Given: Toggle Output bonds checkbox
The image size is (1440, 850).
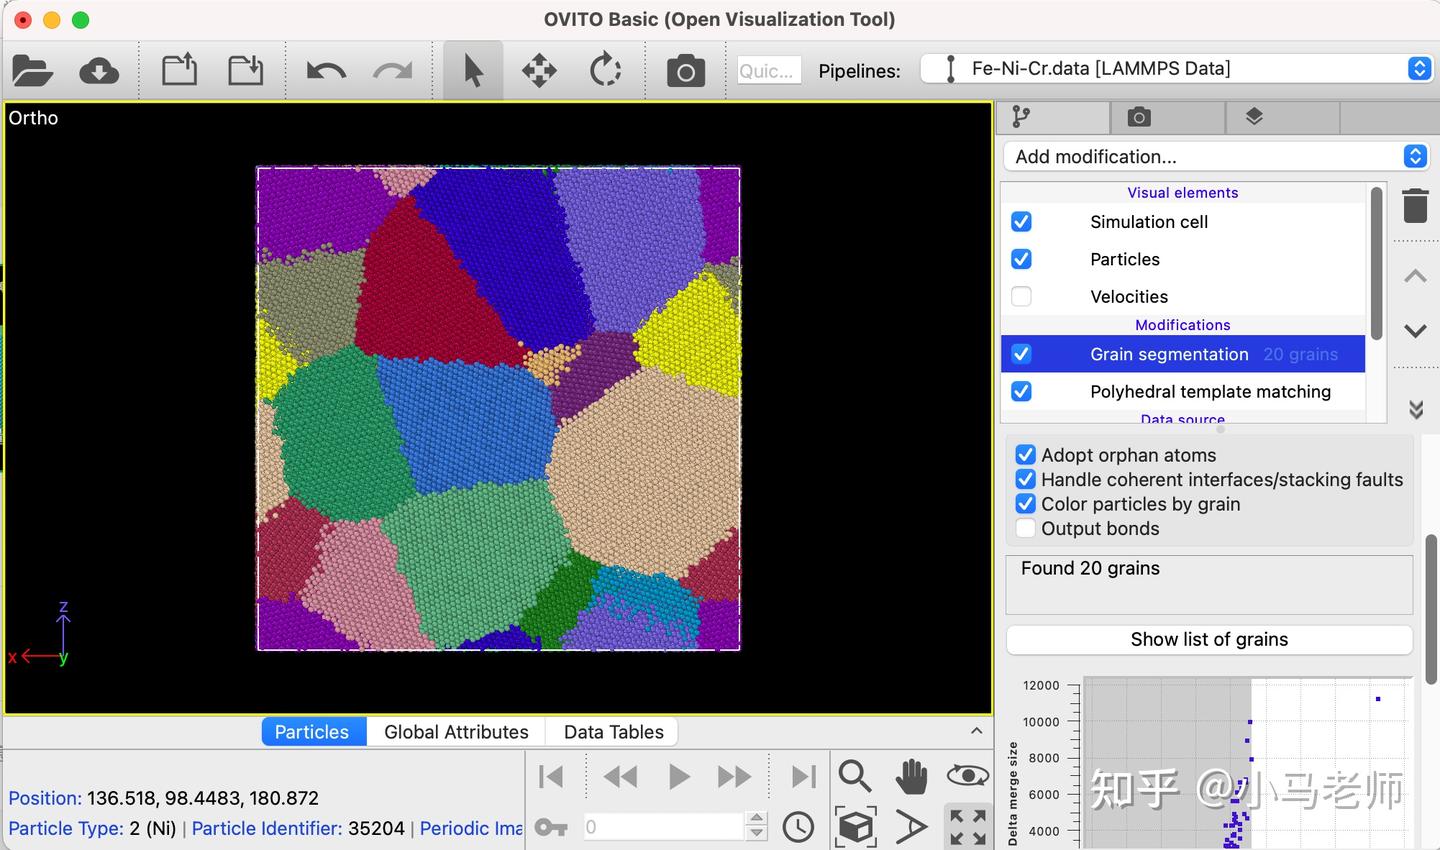Looking at the screenshot, I should pos(1026,528).
